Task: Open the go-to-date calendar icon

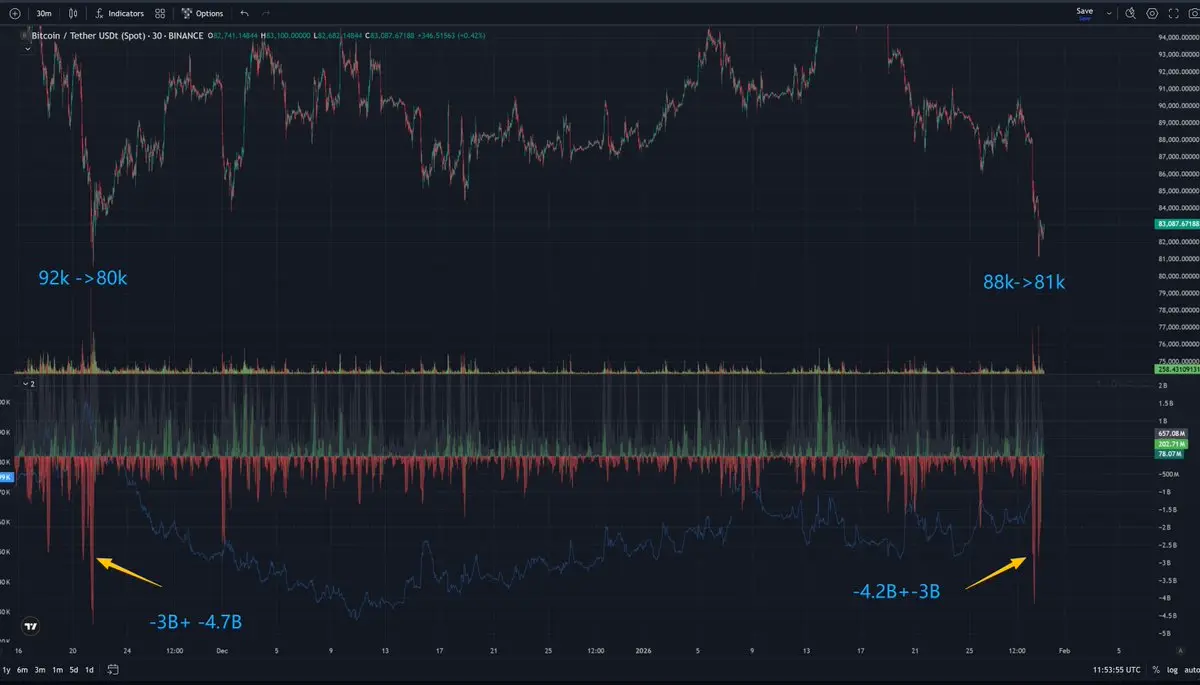Action: pyautogui.click(x=114, y=669)
